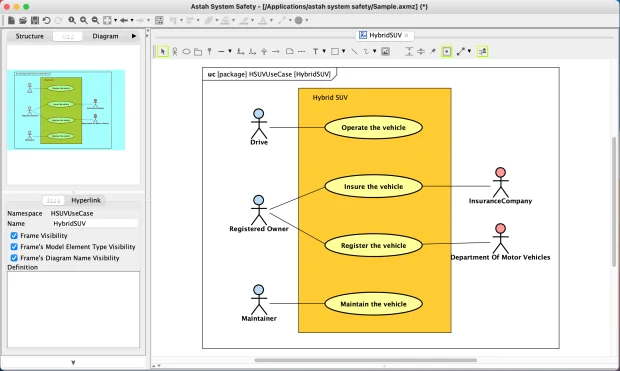
Task: Select the Operate the vehicle use case
Action: pos(373,127)
